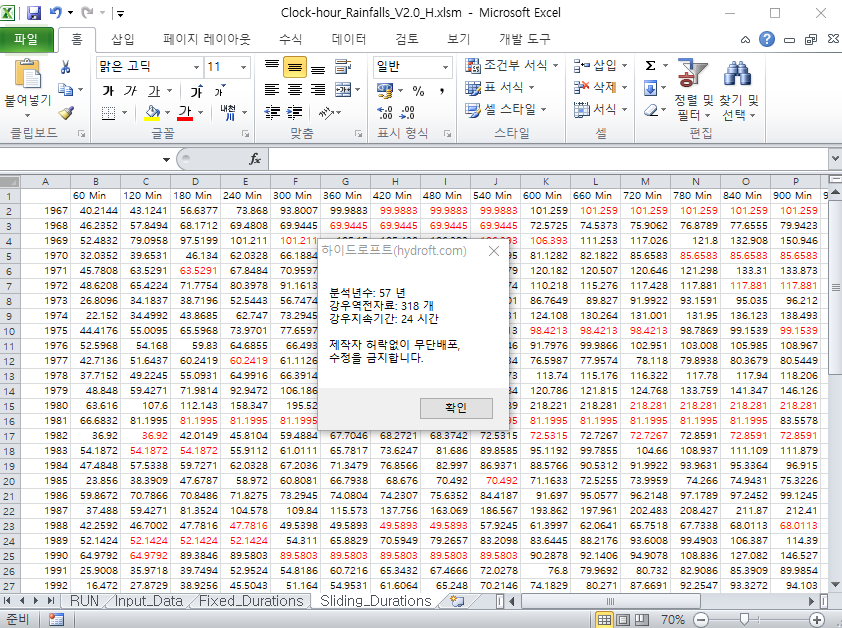This screenshot has width=842, height=628.
Task: Toggle center horizontal alignment
Action: pyautogui.click(x=295, y=90)
